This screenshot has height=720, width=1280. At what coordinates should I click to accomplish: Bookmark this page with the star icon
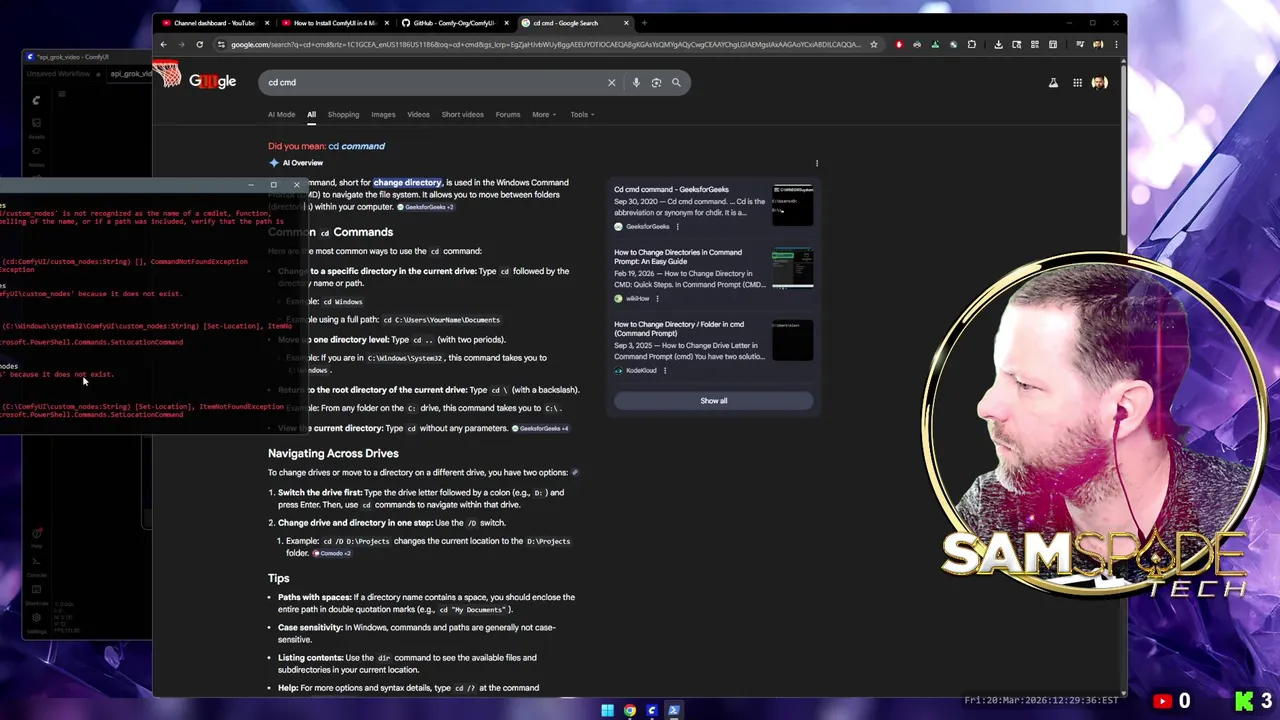pos(873,44)
